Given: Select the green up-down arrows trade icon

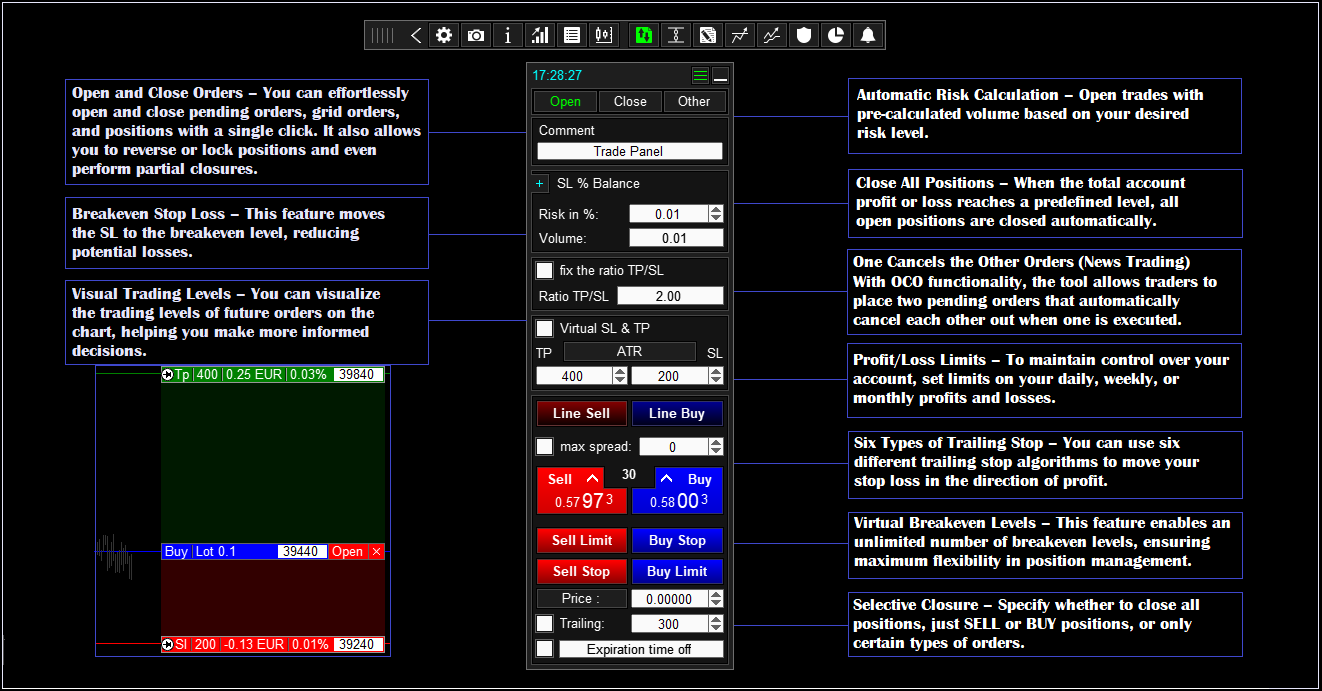Looking at the screenshot, I should pos(643,36).
